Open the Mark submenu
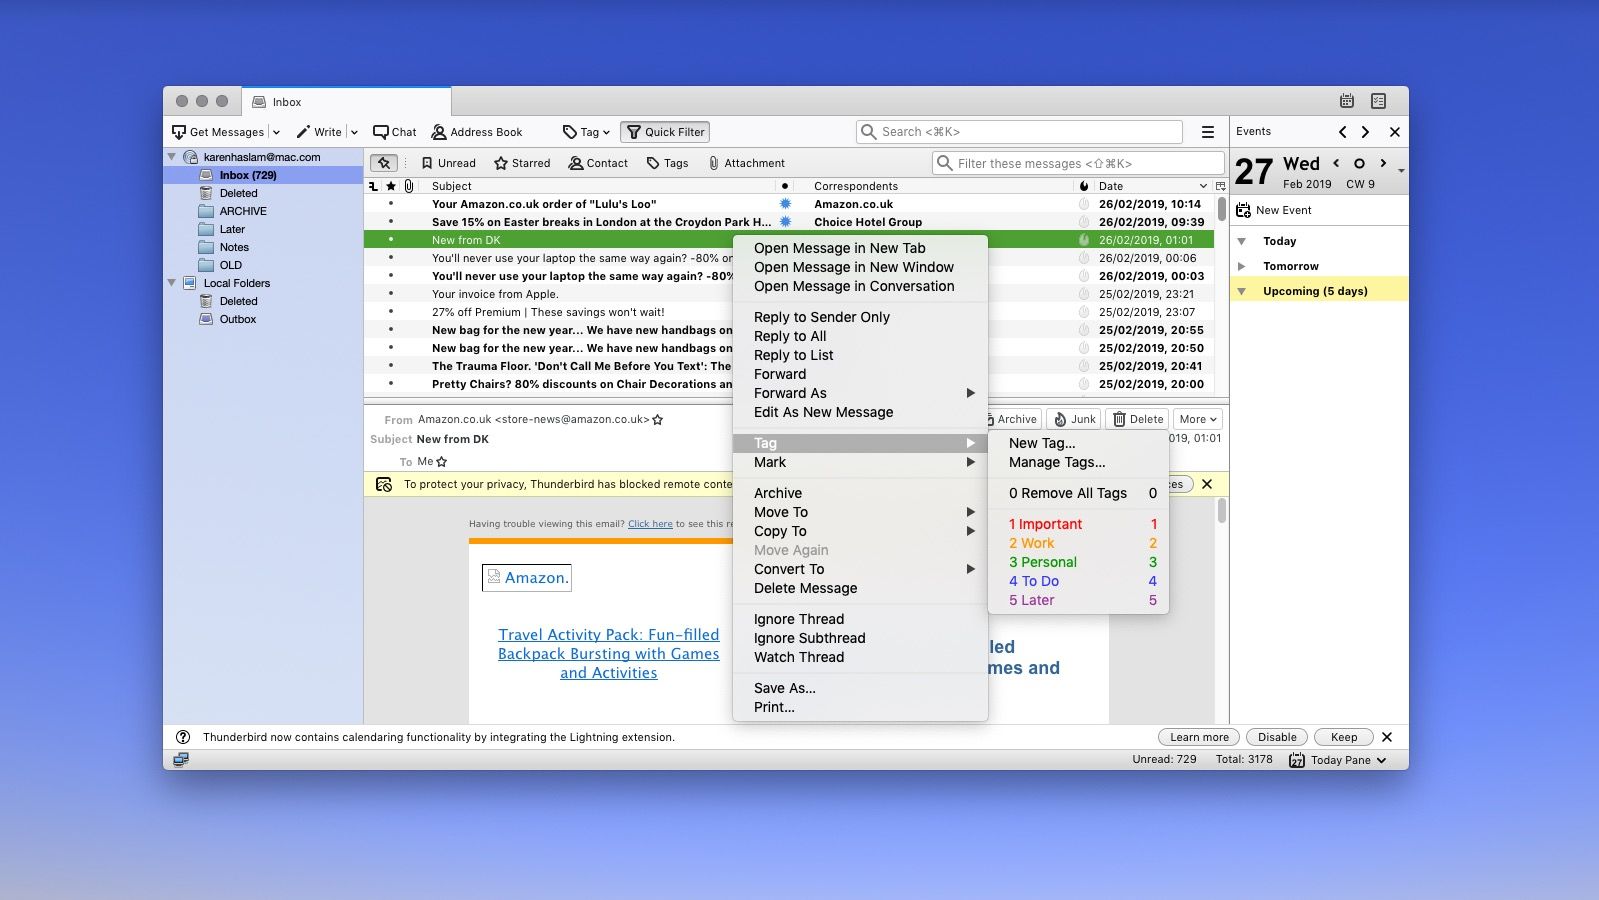The width and height of the screenshot is (1599, 900). [860, 462]
